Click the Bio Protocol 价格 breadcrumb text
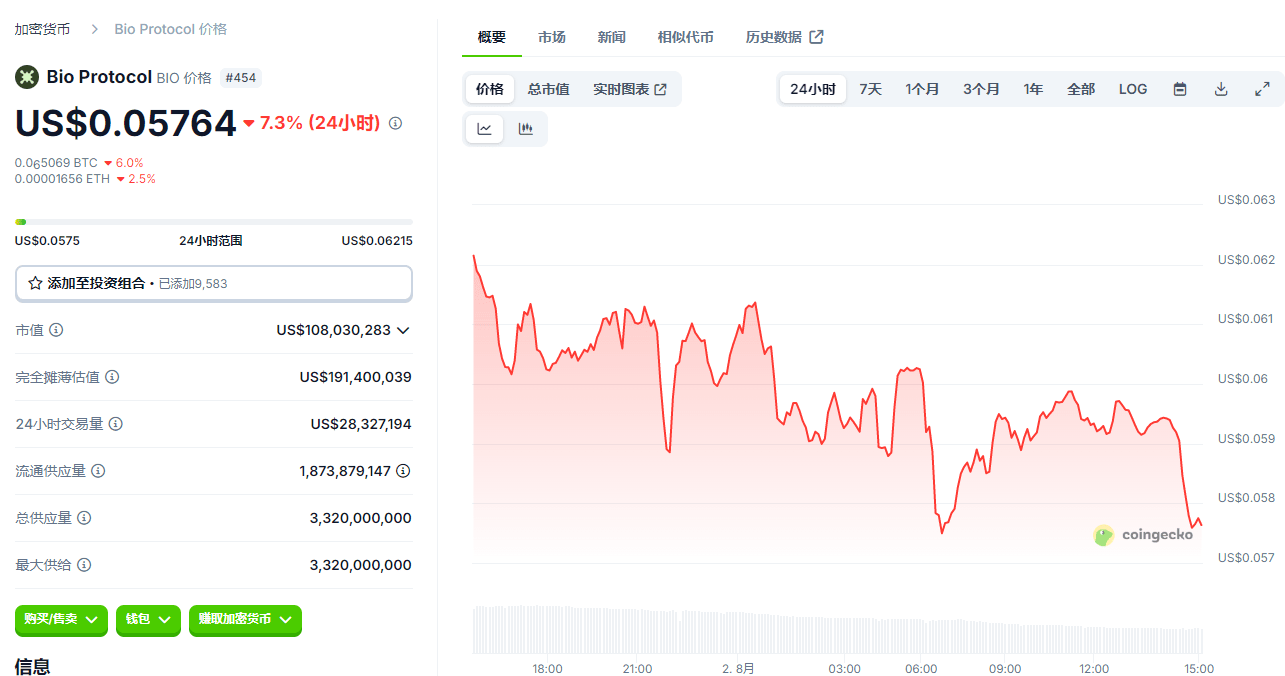This screenshot has width=1285, height=676. pos(171,29)
